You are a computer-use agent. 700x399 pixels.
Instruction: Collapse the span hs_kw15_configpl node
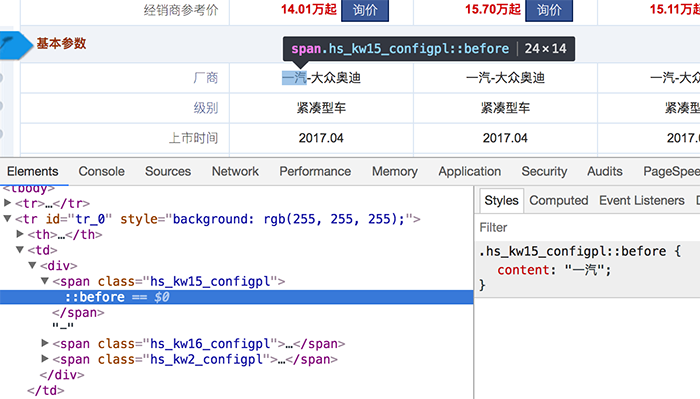click(x=45, y=281)
